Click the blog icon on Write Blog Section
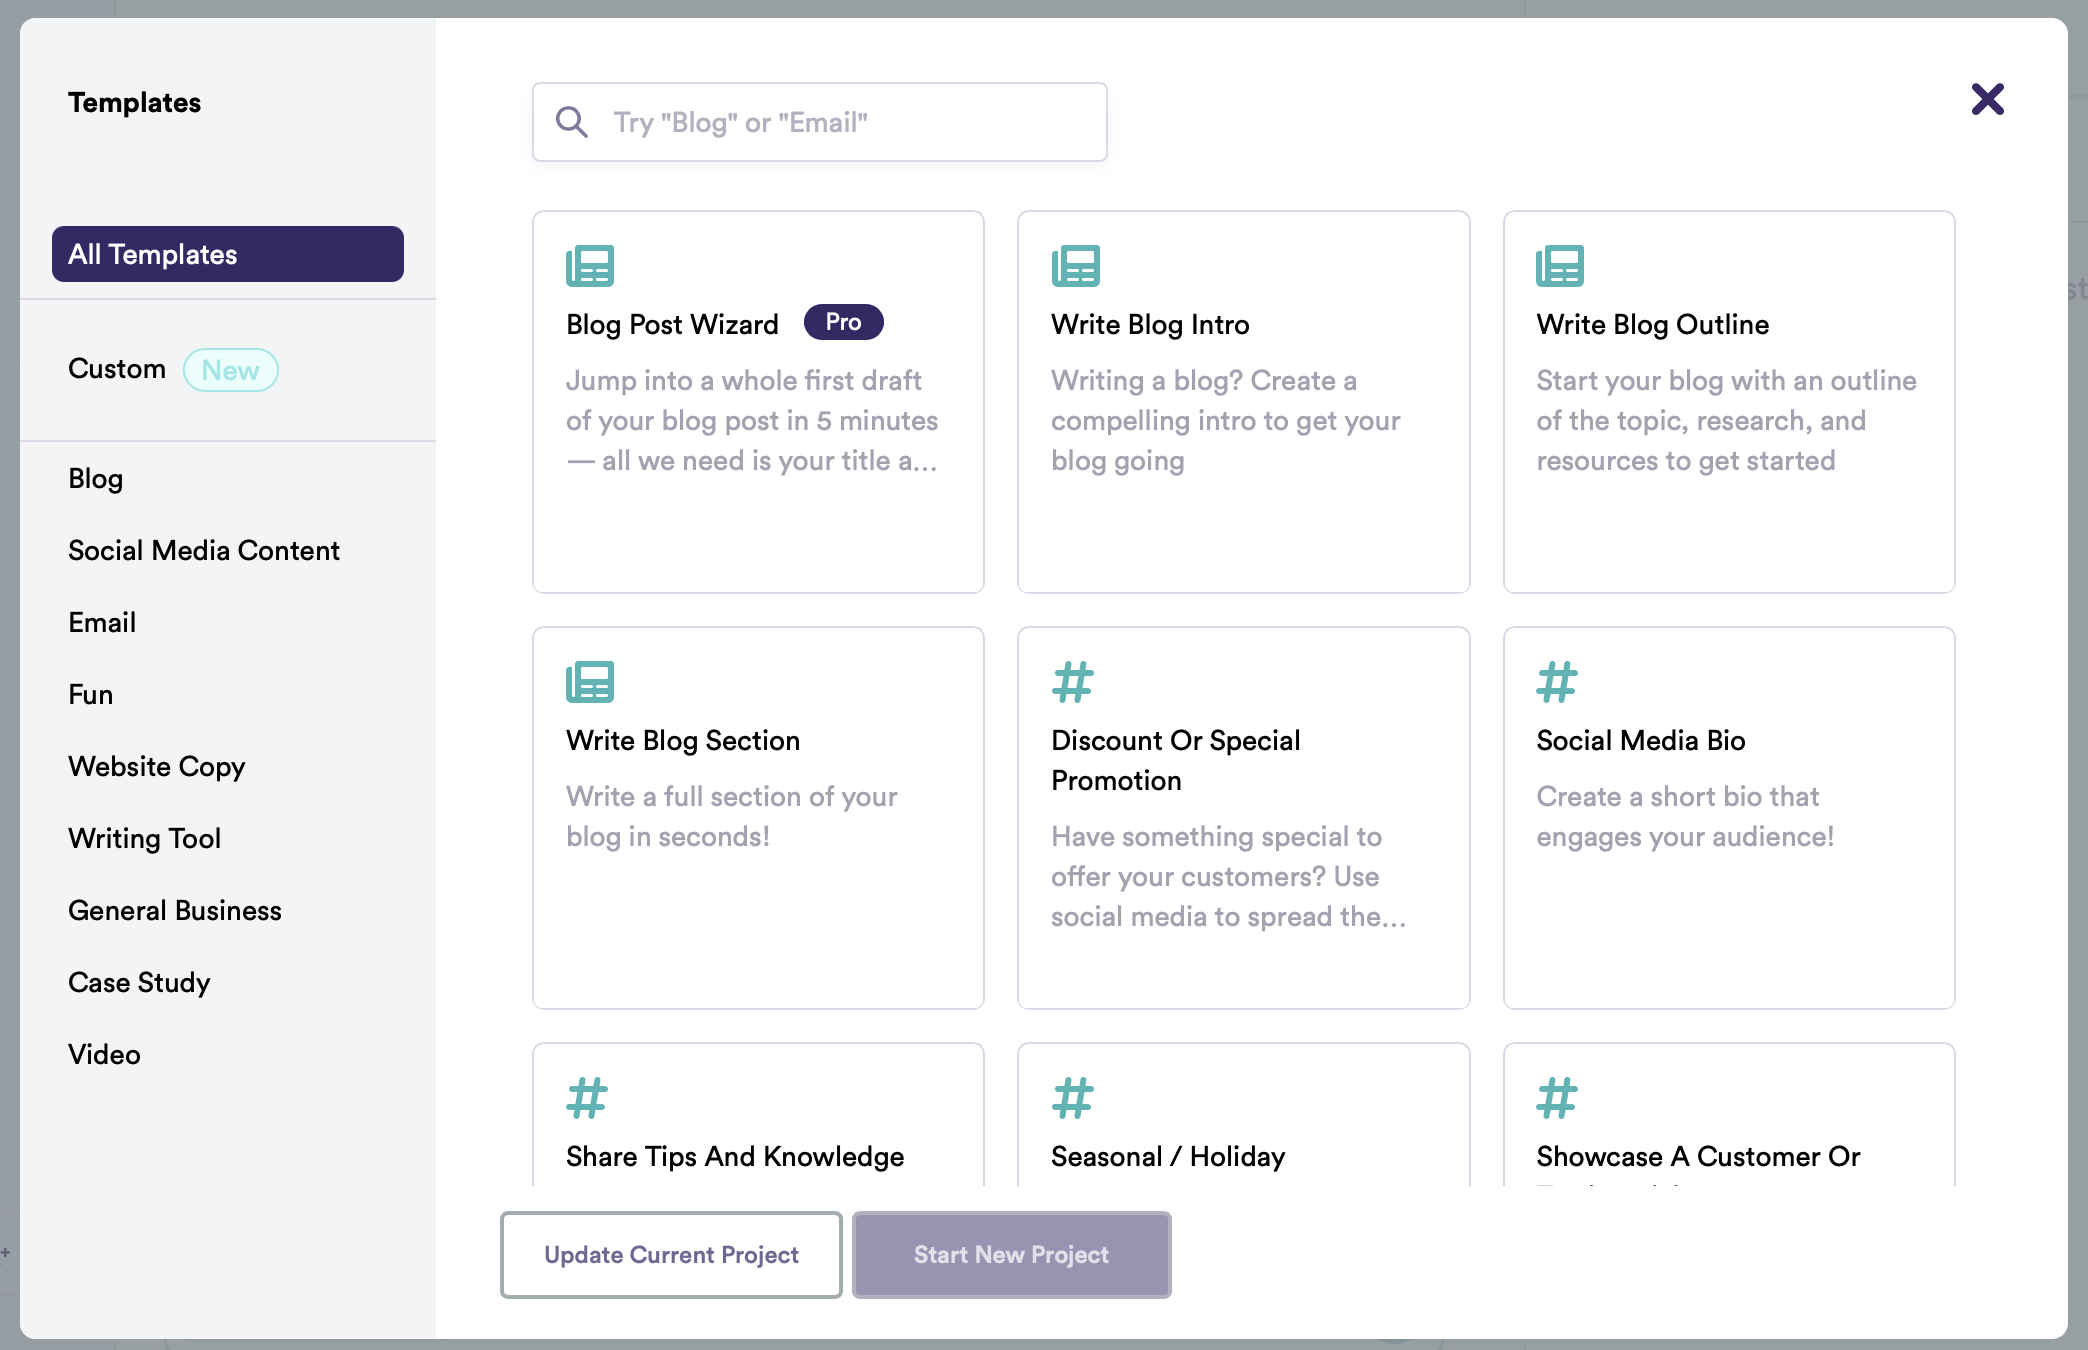2088x1350 pixels. 590,682
